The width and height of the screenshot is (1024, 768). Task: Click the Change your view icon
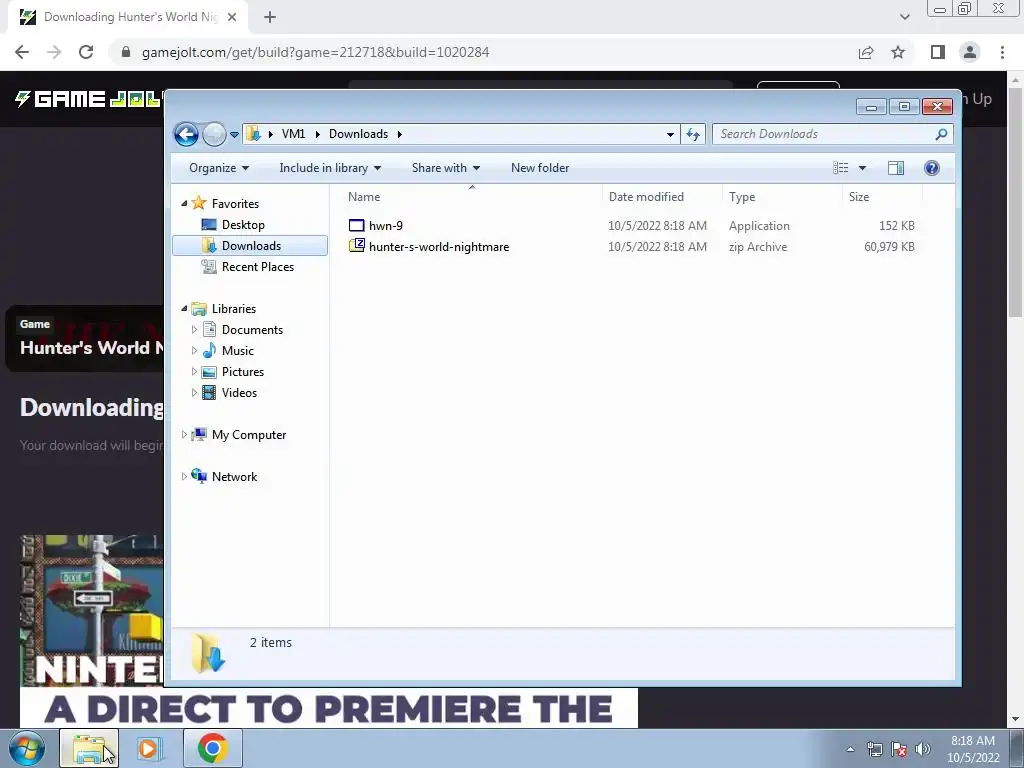pyautogui.click(x=840, y=168)
